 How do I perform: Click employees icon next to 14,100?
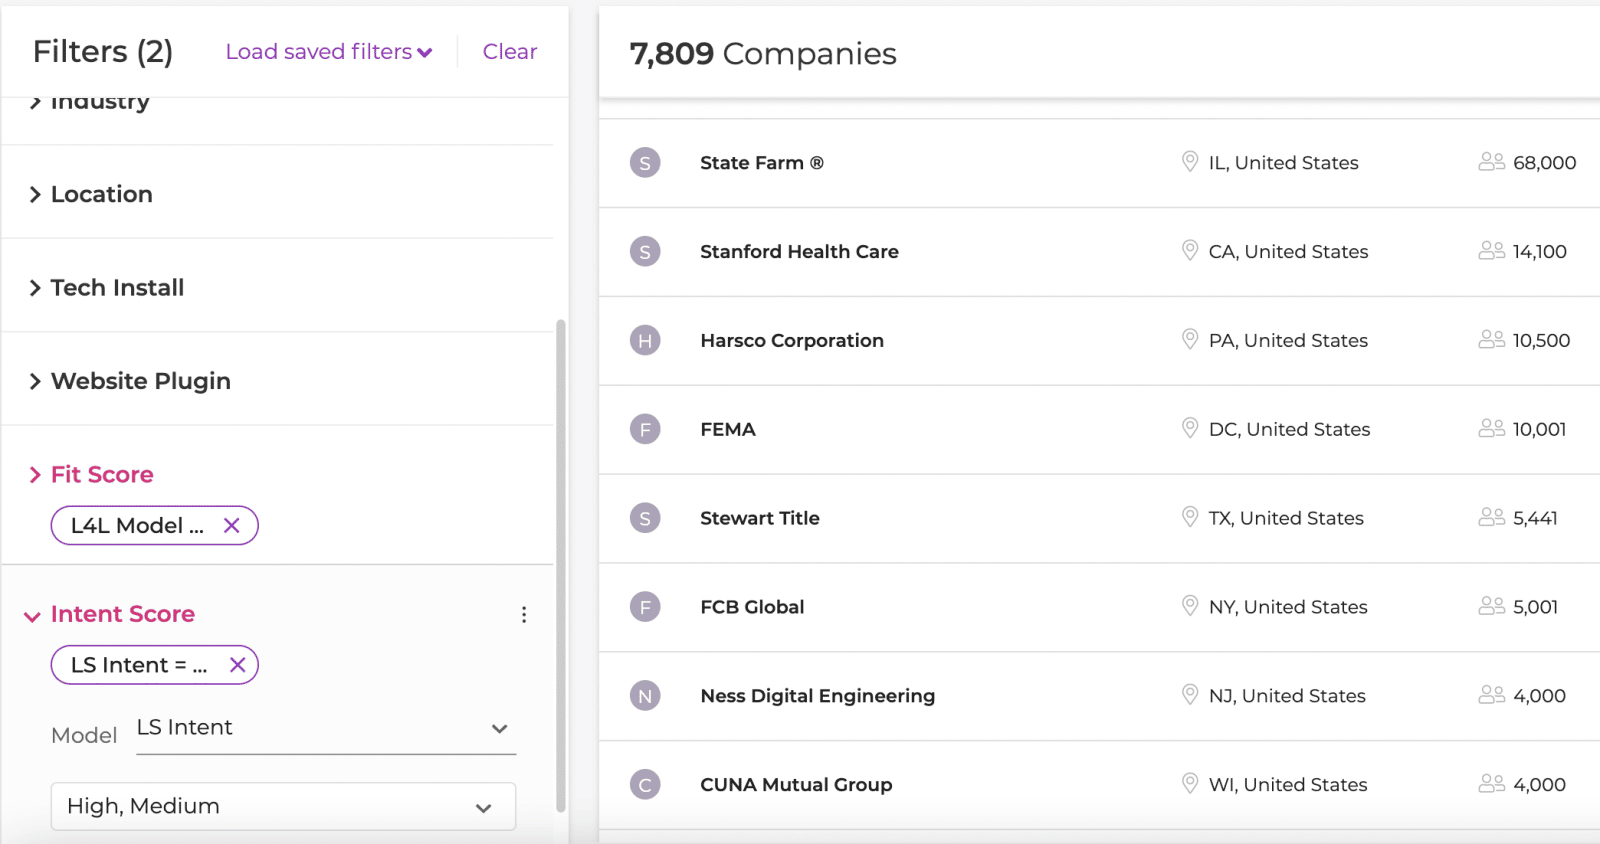coord(1492,251)
